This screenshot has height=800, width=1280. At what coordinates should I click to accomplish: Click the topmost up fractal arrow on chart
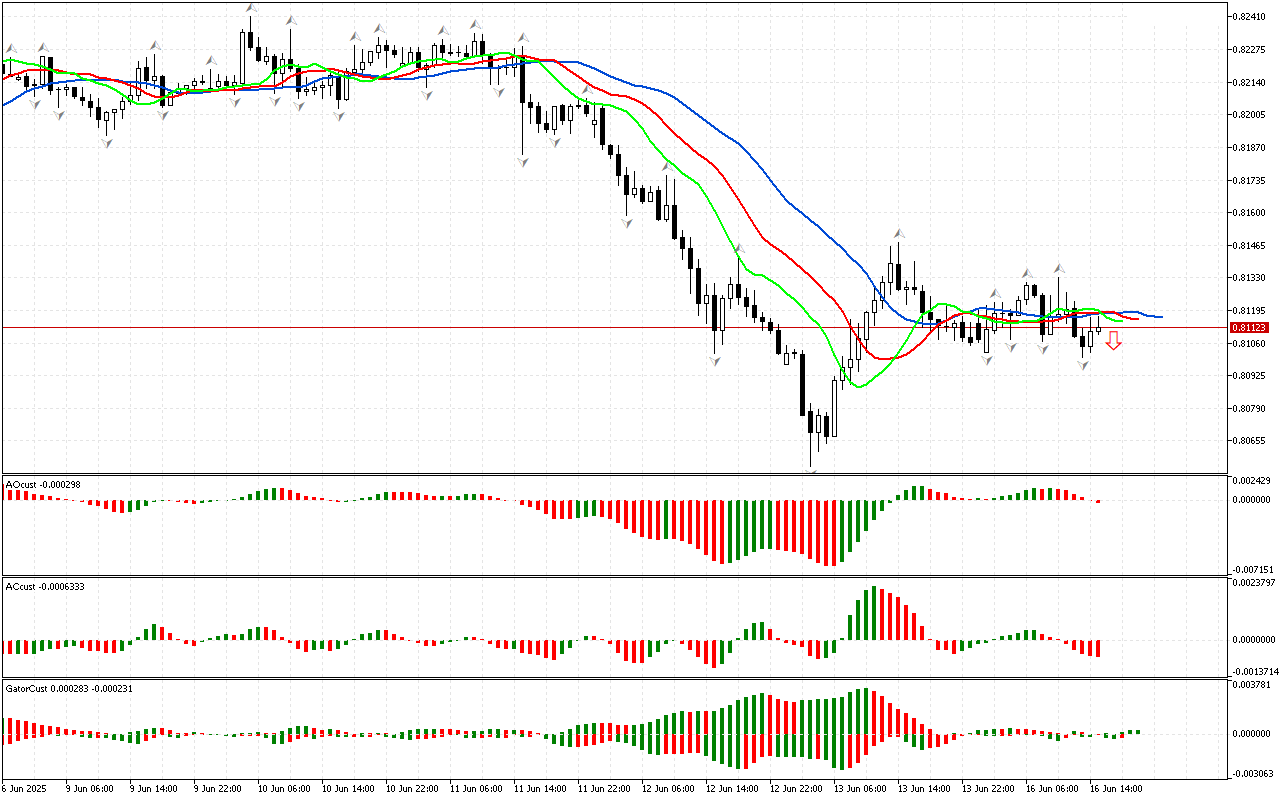point(249,9)
